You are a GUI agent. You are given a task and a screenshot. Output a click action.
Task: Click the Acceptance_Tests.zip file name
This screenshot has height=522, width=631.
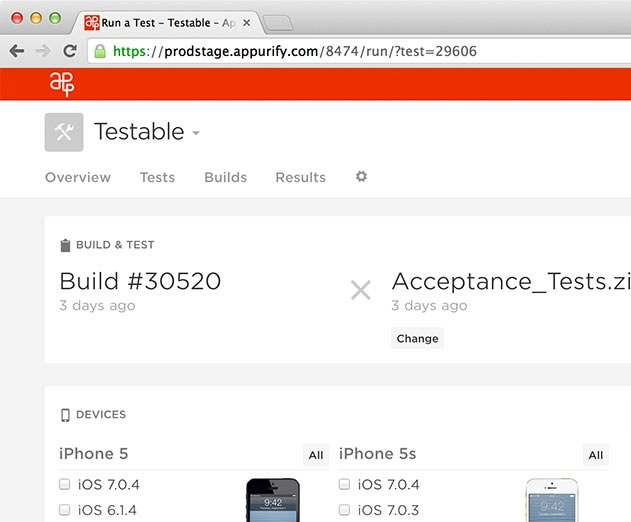pyautogui.click(x=511, y=281)
